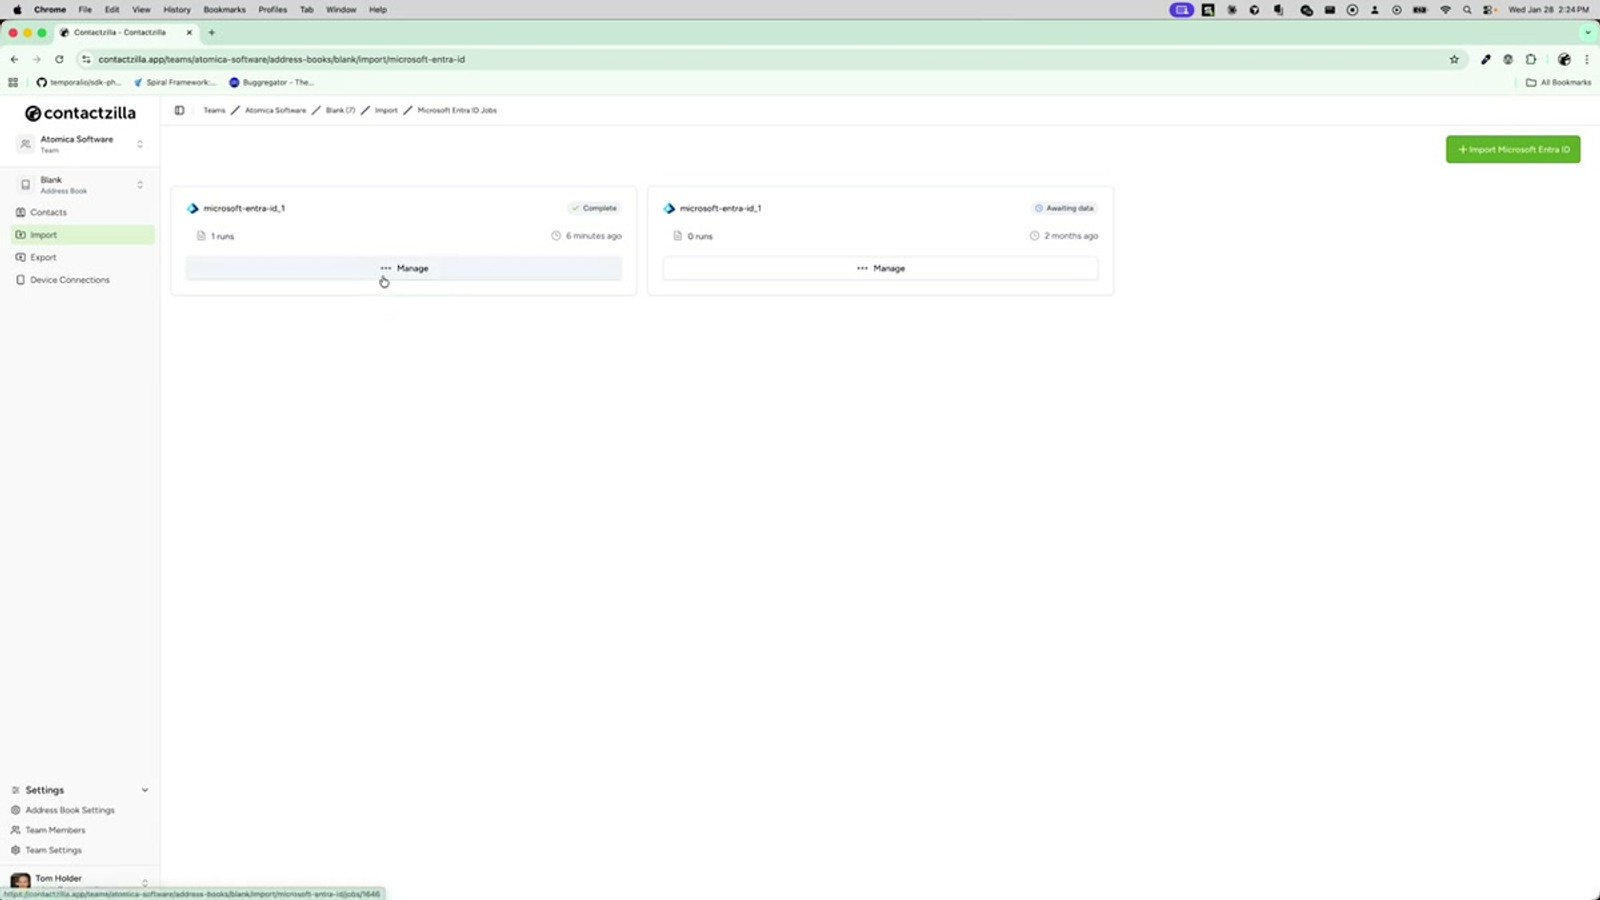Close the Contactzilla browser tab

189,32
